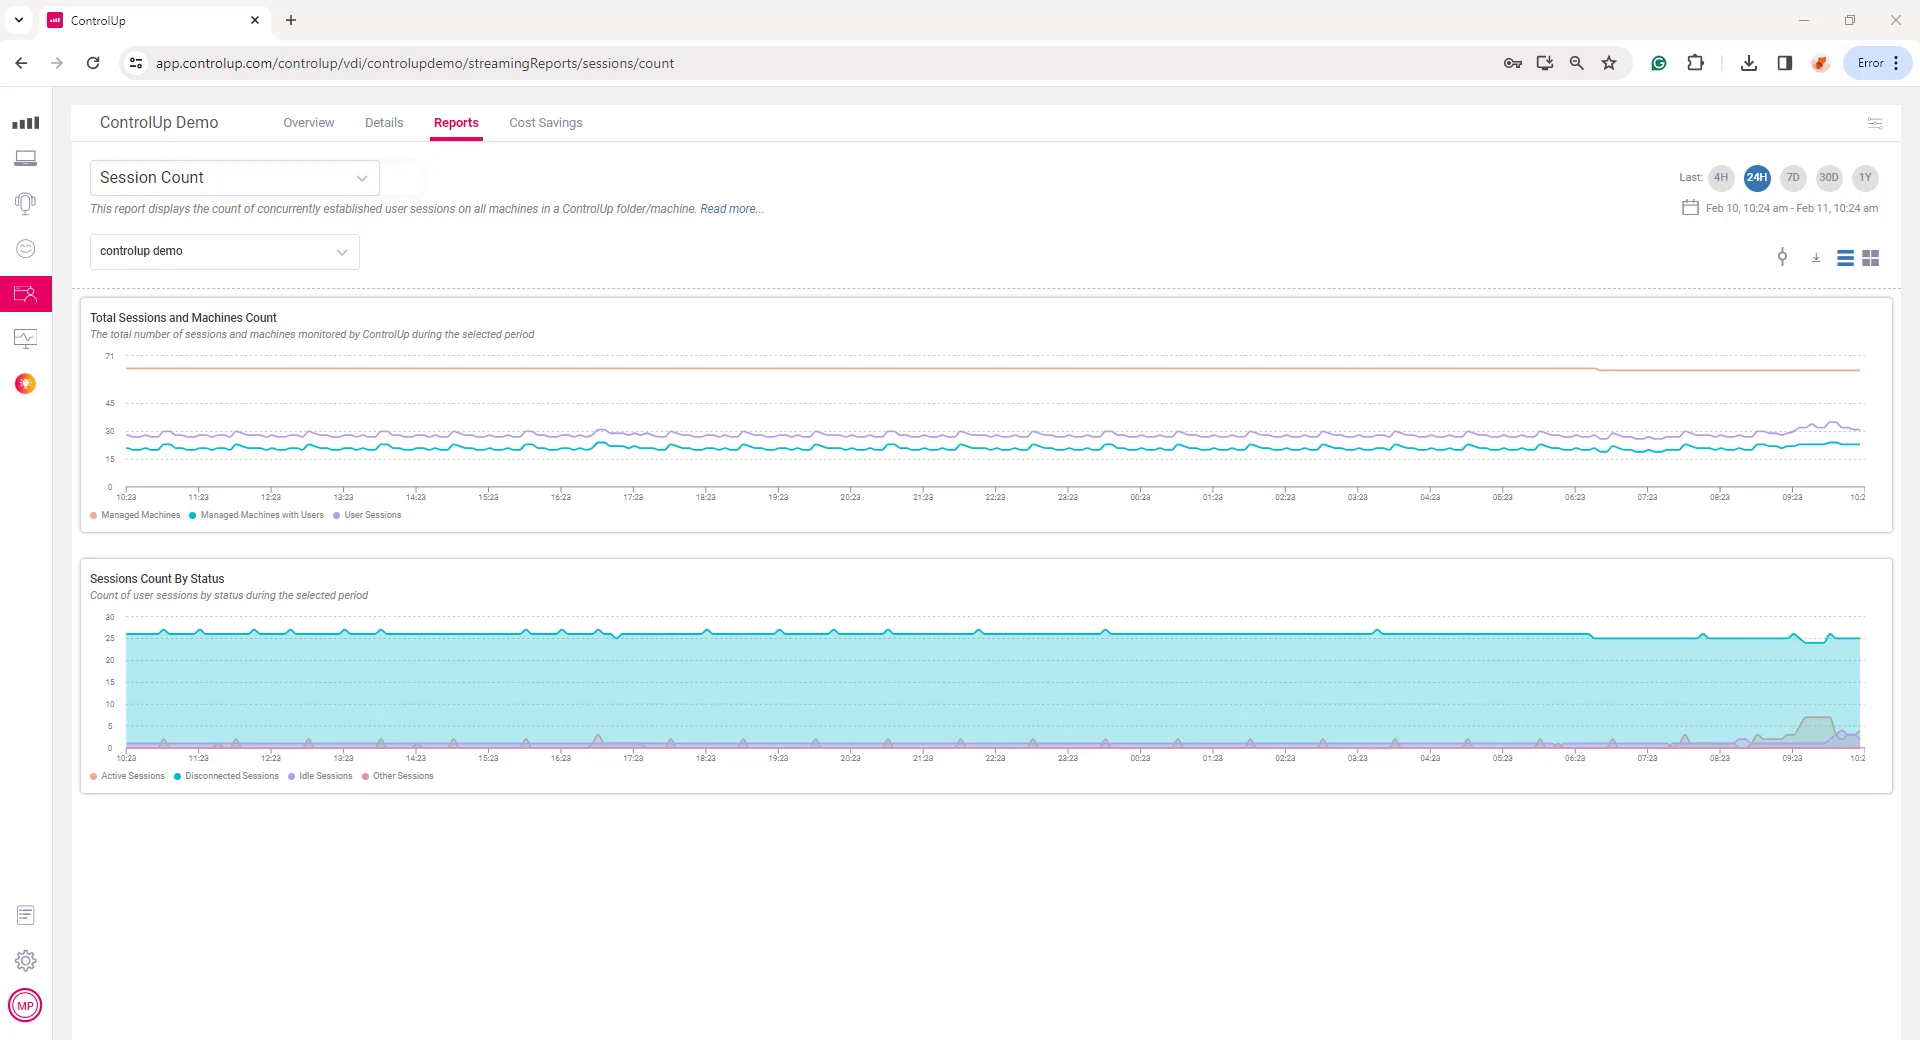Viewport: 1920px width, 1040px height.
Task: Switch to the Cost Savings tab
Action: [546, 123]
